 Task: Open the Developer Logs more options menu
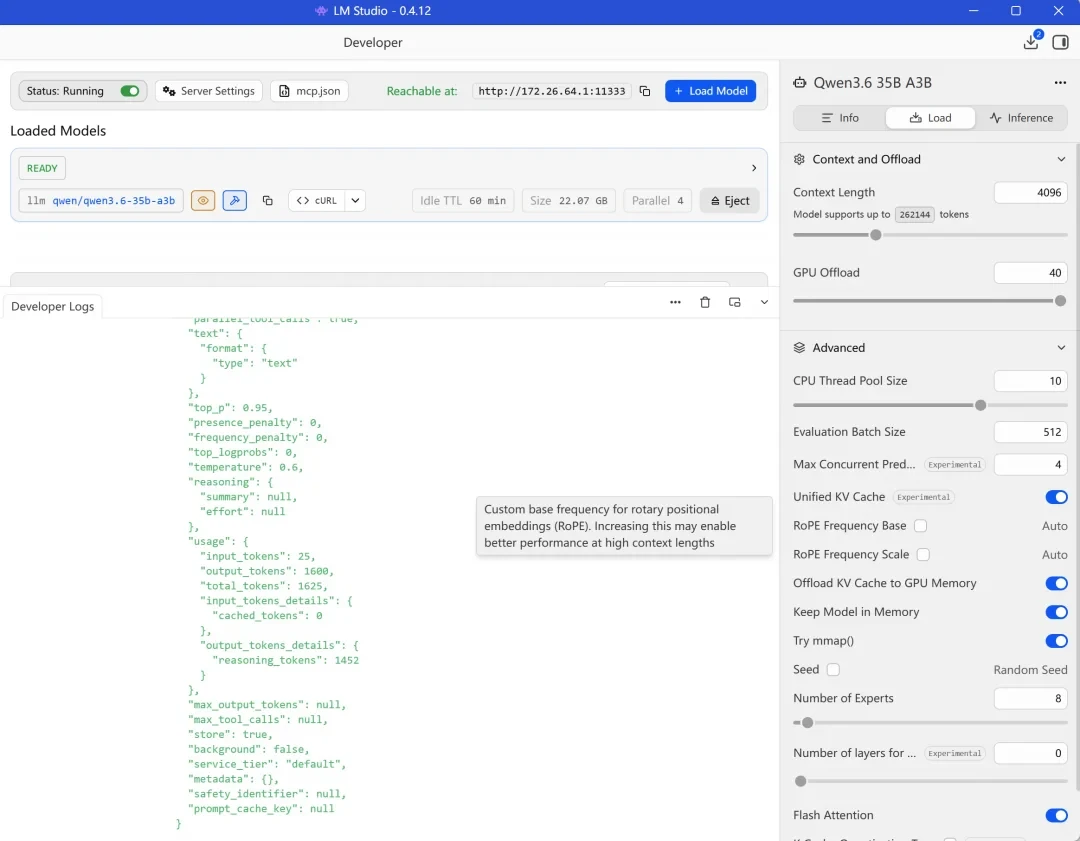pyautogui.click(x=675, y=302)
